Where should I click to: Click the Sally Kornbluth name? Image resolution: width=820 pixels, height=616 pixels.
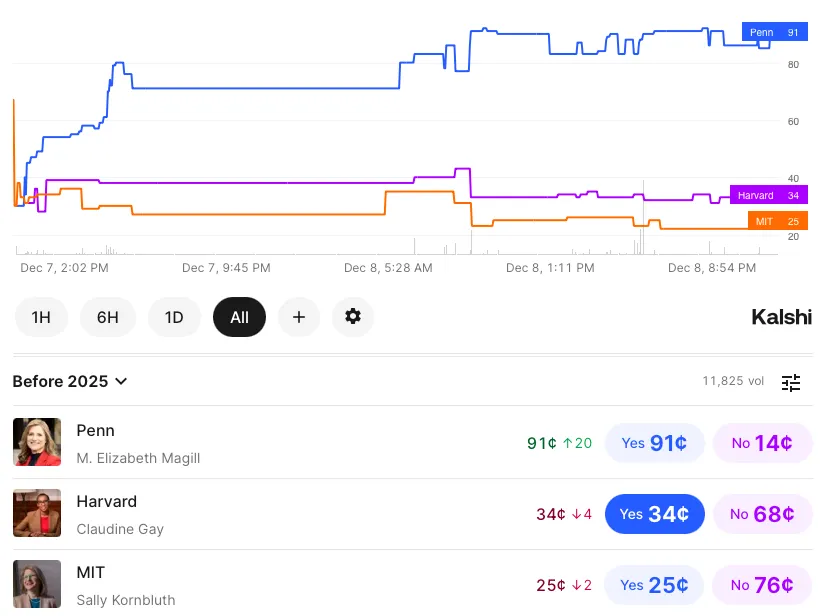[x=126, y=600]
